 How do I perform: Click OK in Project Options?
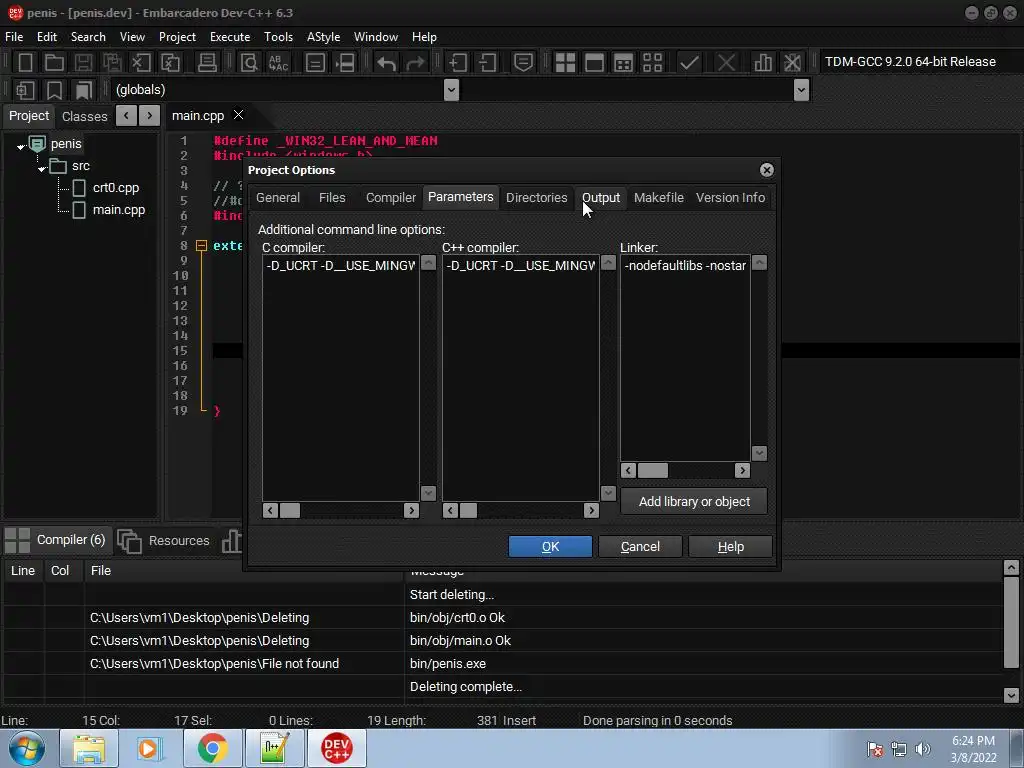[550, 547]
